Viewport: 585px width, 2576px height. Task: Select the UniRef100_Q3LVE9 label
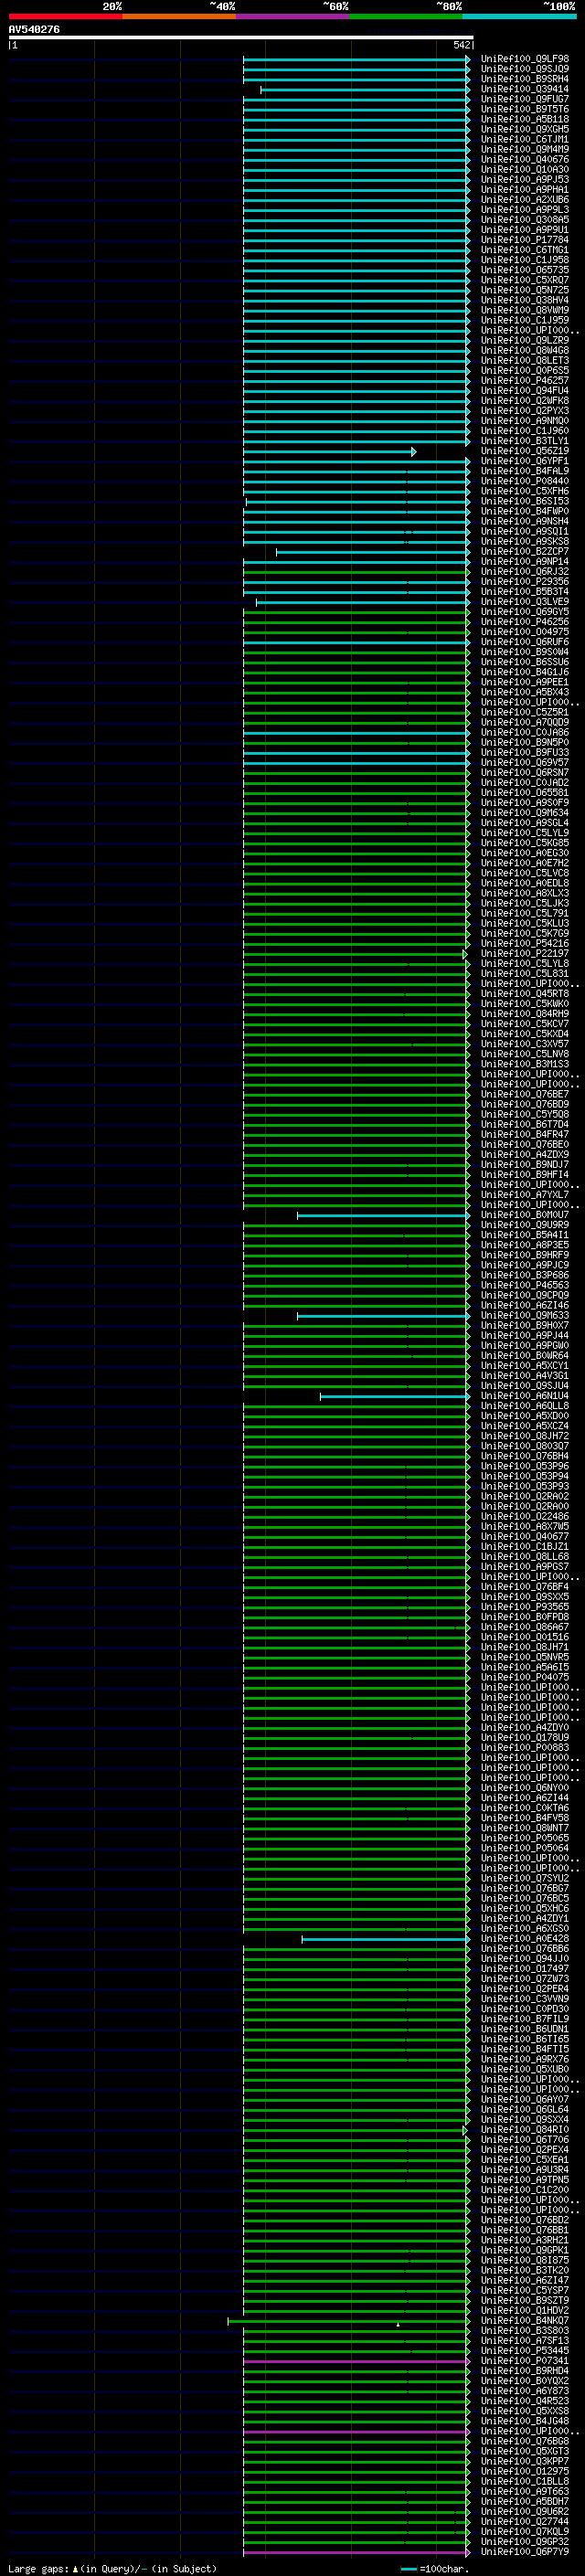click(524, 602)
